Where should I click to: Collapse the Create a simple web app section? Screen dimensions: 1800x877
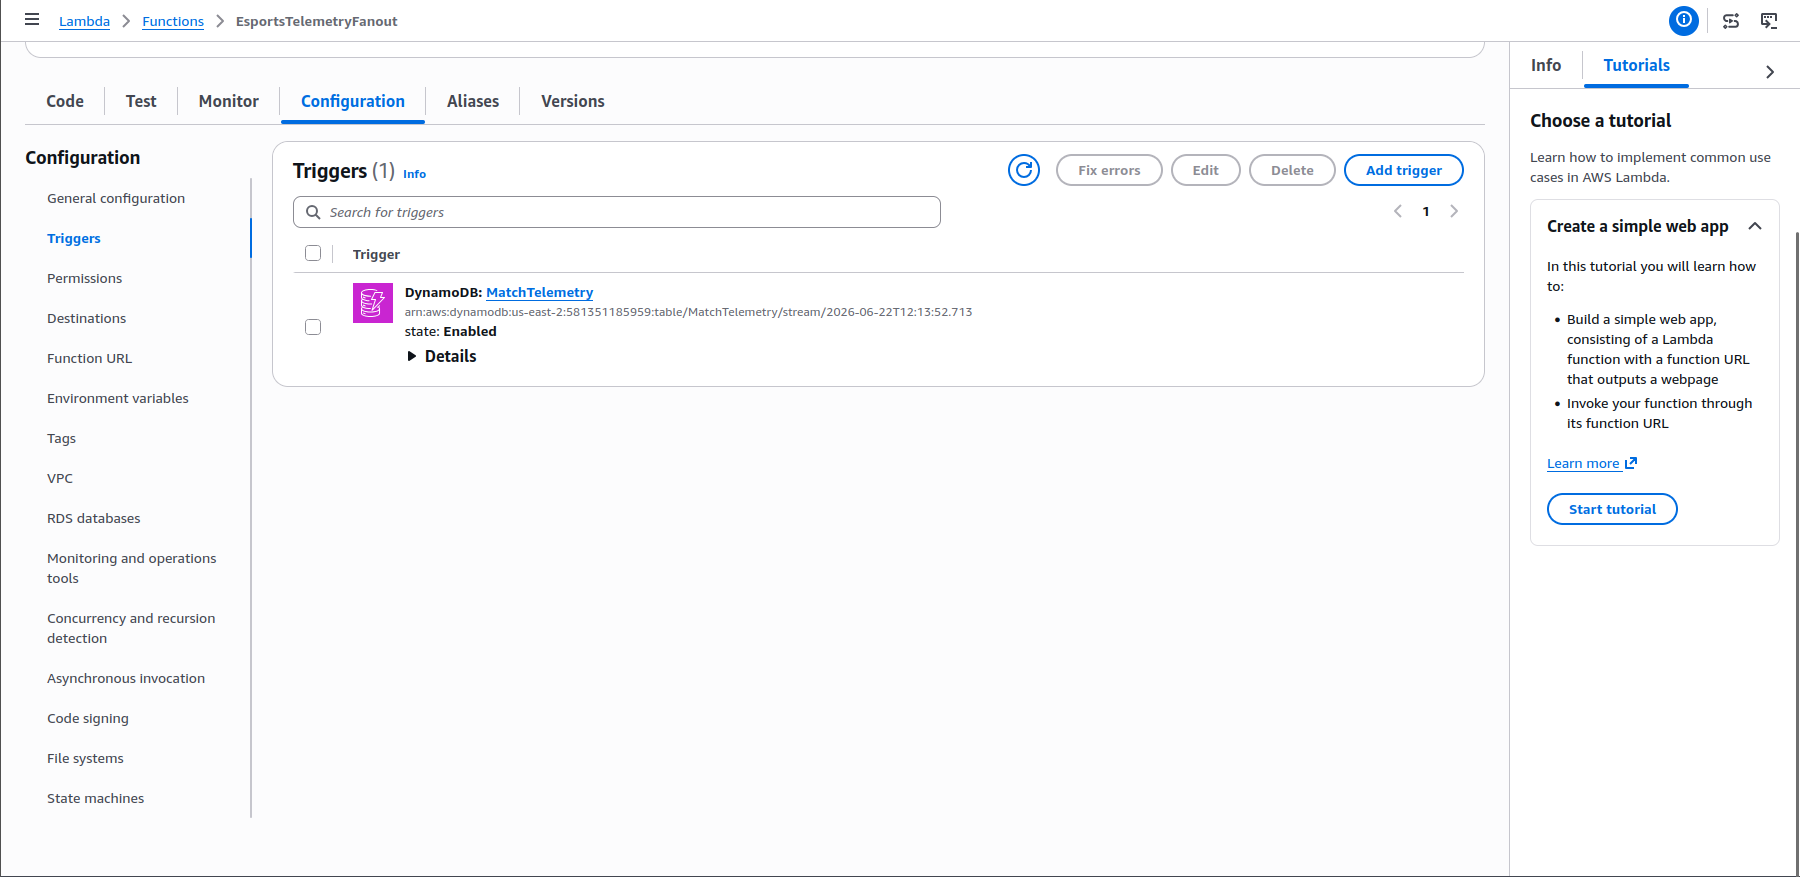1755,226
